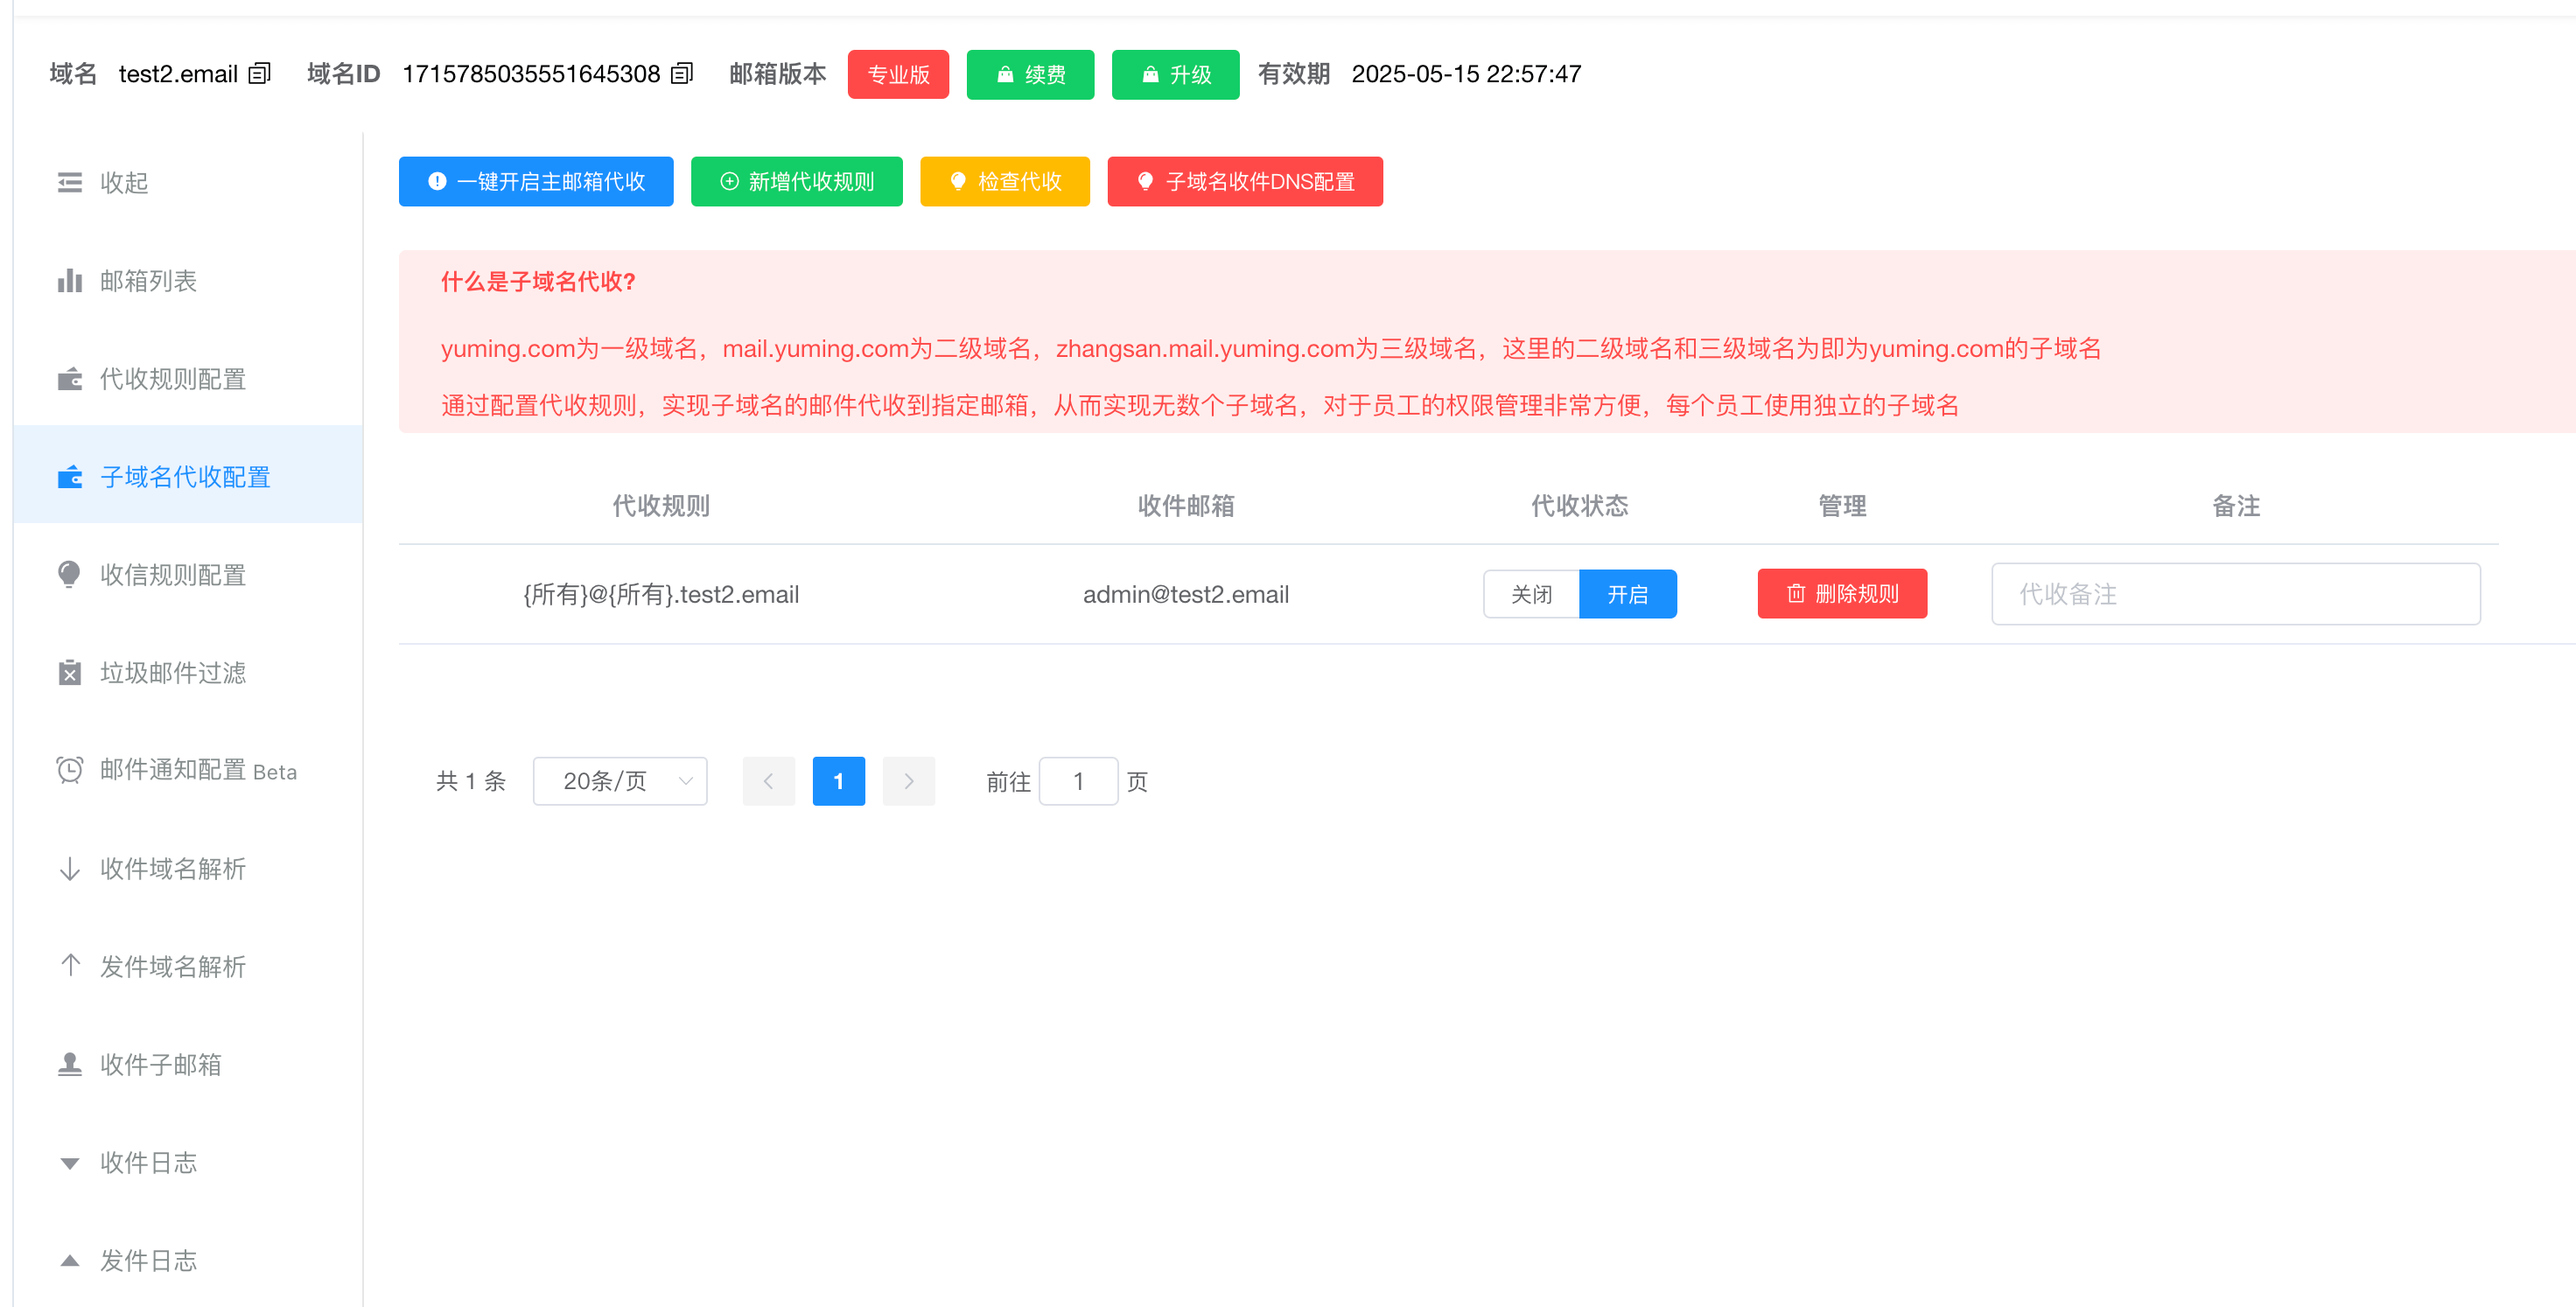Add rule via 新增代收规则 button

[x=796, y=182]
